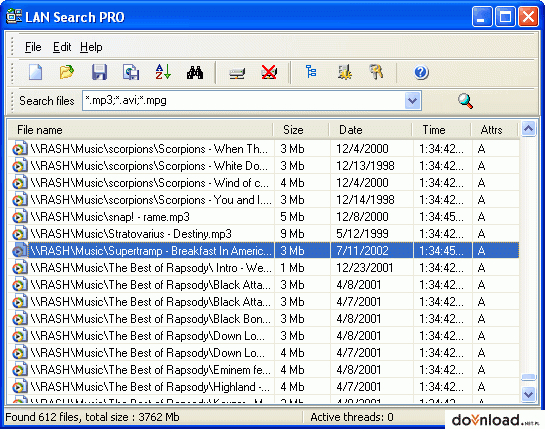Viewport: 545px width, 429px height.
Task: Click date cell 5/12/1999
Action: pos(361,234)
